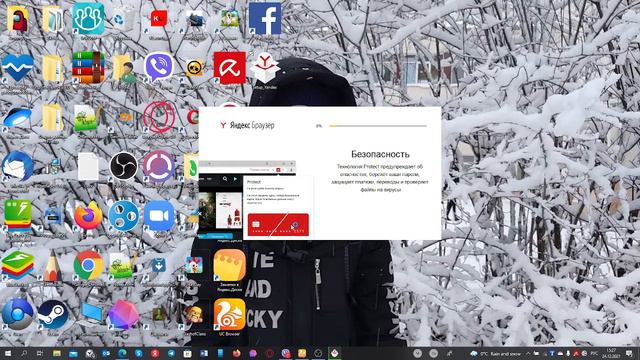Open the red Kaspersky 'K' shortcut
This screenshot has width=640, height=360.
point(159,19)
